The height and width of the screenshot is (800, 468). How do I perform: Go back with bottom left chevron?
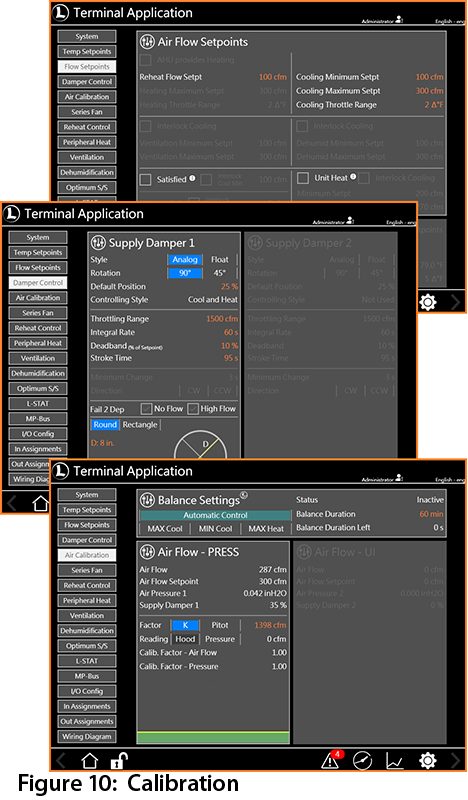(x=61, y=761)
